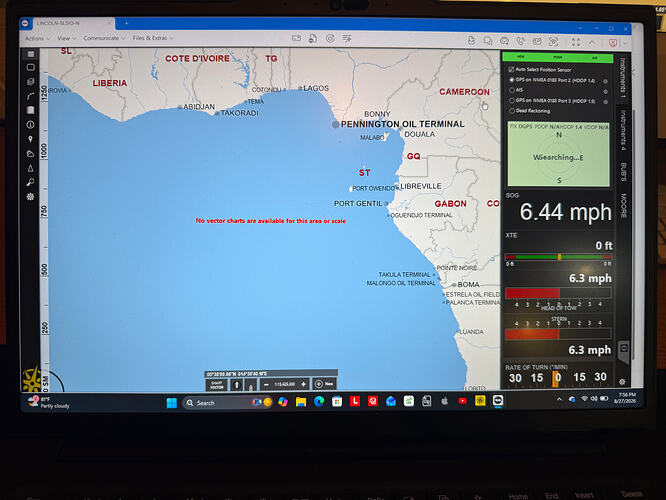This screenshot has height=500, width=666.
Task: Open the chat bubble icon in TeamViewer
Action: [488, 41]
